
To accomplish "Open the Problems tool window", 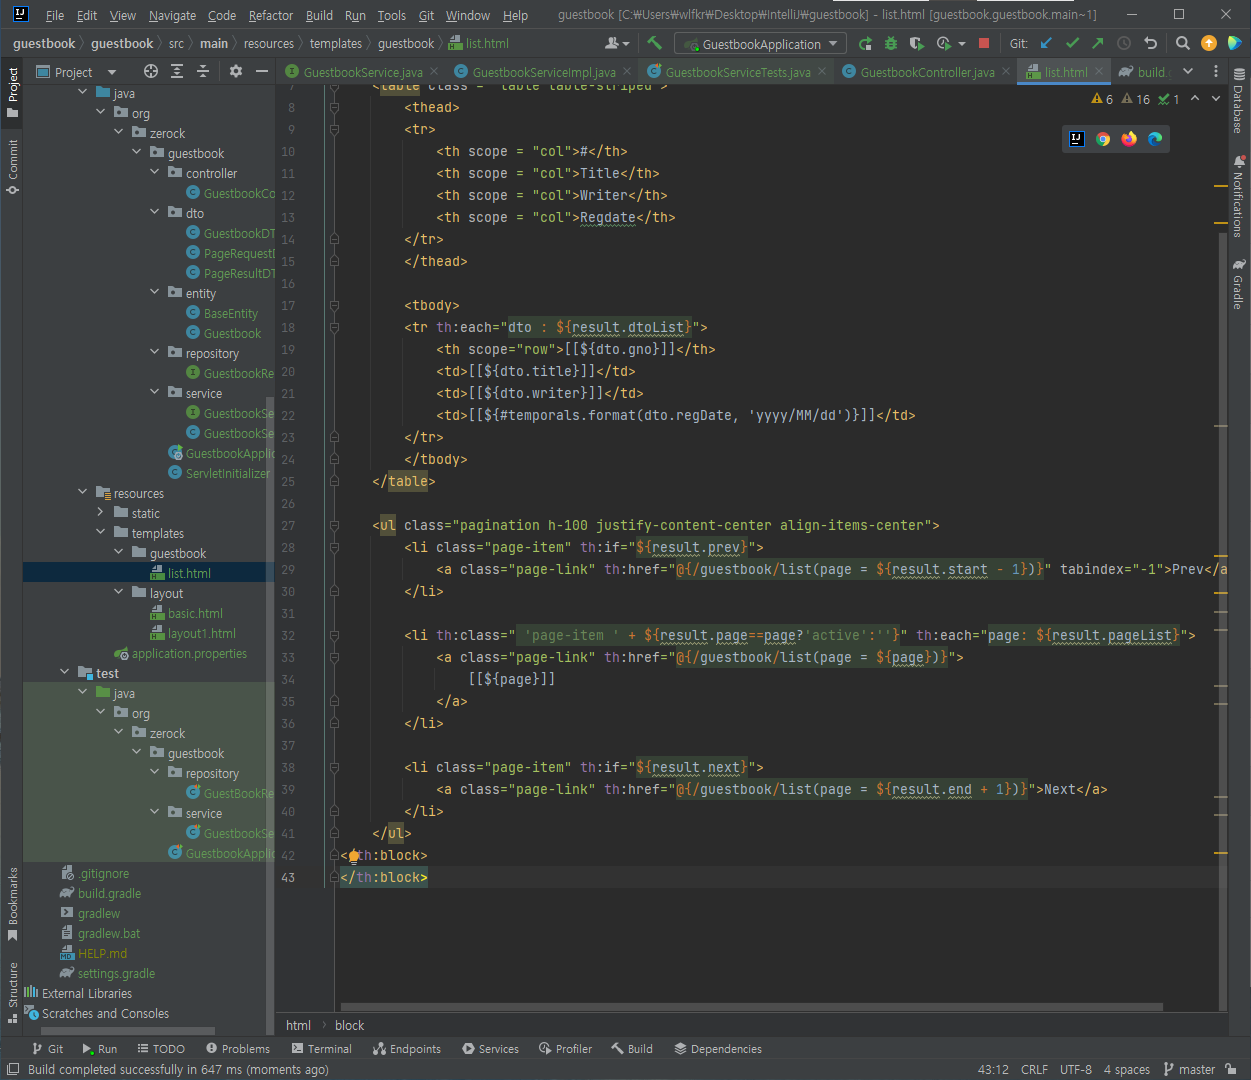I will click(238, 1049).
